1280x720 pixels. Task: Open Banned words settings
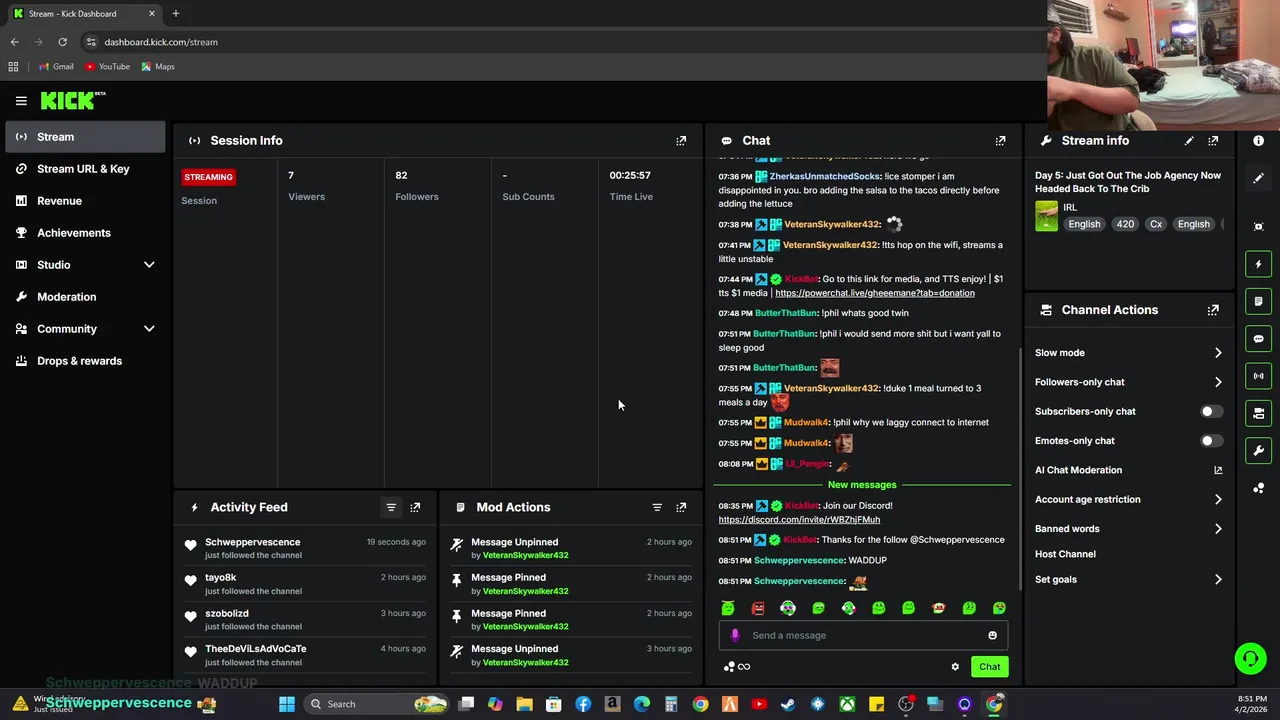pos(1128,529)
